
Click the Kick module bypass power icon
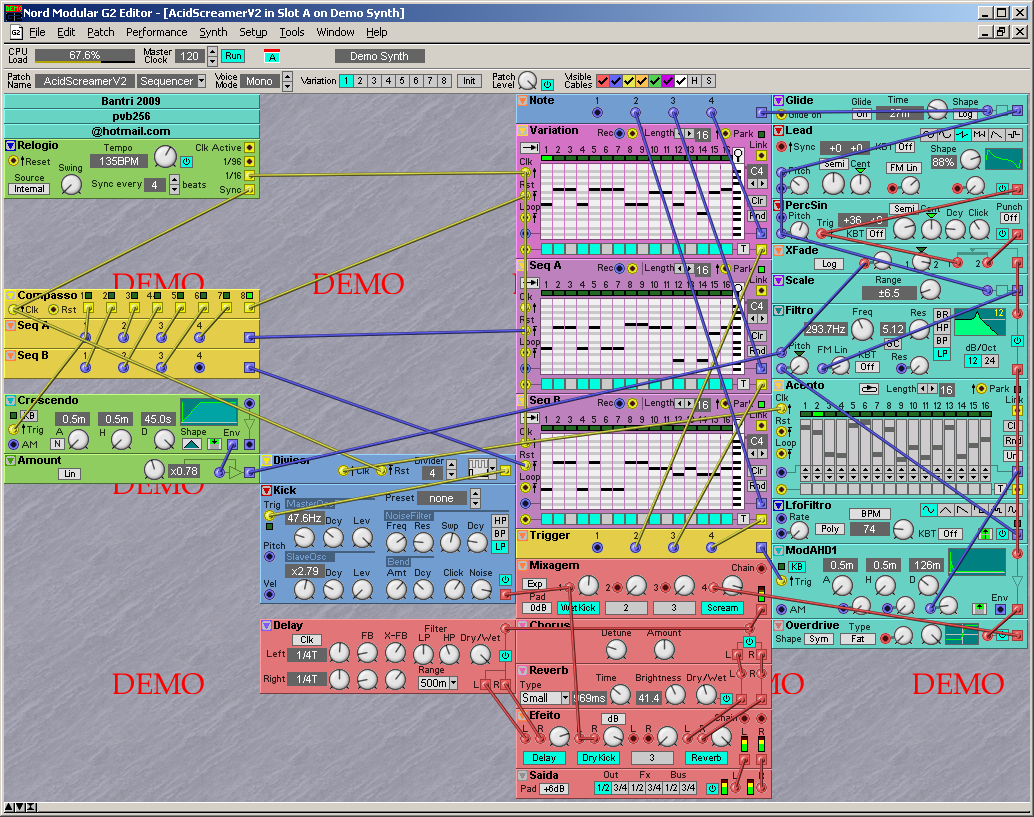(505, 580)
